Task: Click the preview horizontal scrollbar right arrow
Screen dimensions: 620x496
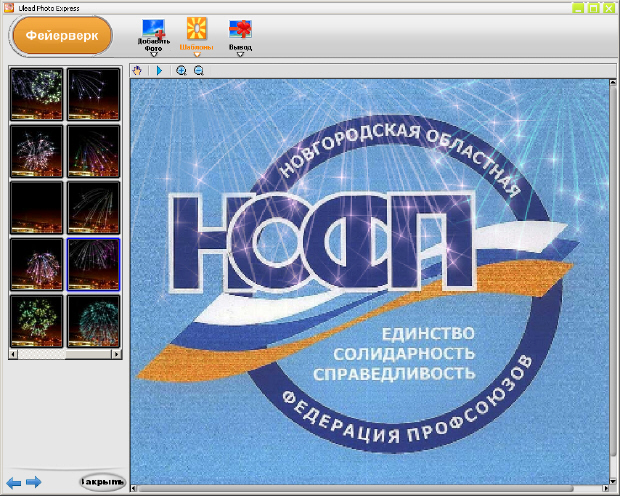Action: [606, 489]
